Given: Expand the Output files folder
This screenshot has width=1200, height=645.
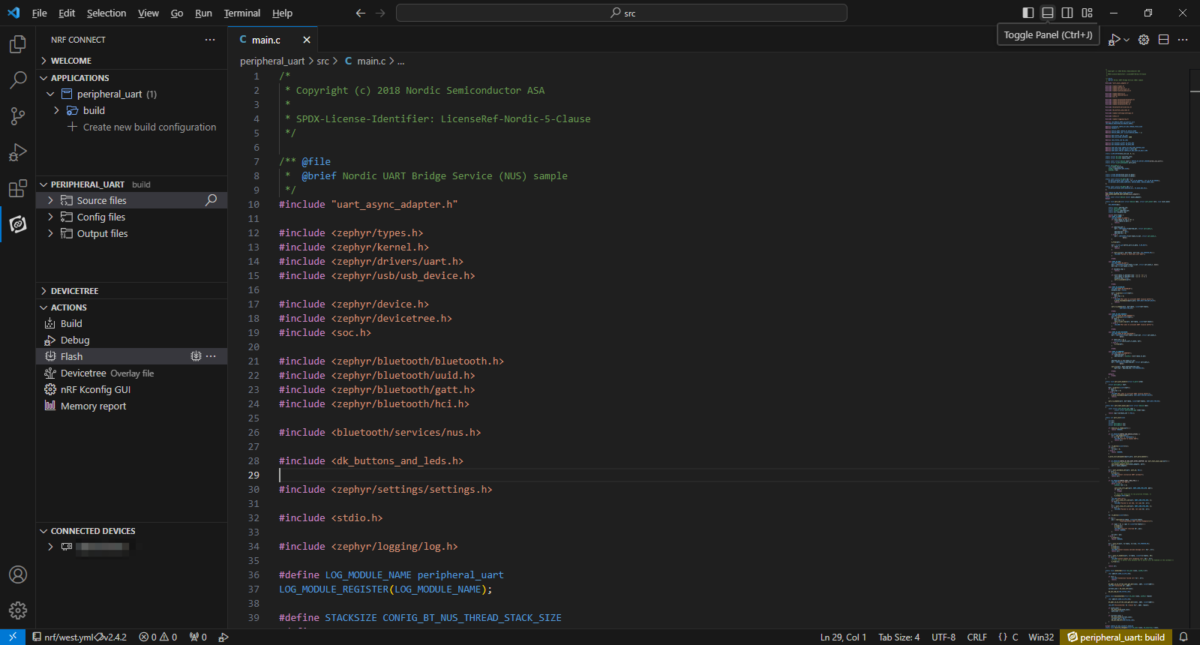Looking at the screenshot, I should (50, 233).
